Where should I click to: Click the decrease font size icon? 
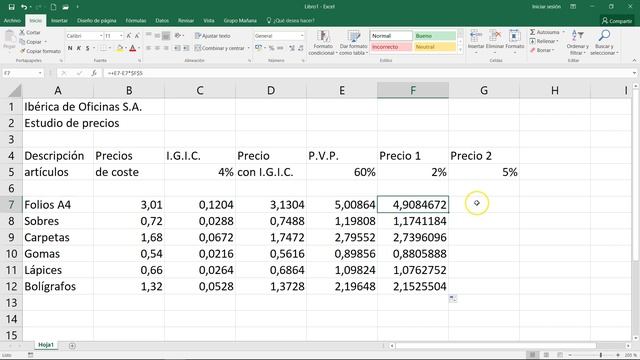[x=137, y=36]
